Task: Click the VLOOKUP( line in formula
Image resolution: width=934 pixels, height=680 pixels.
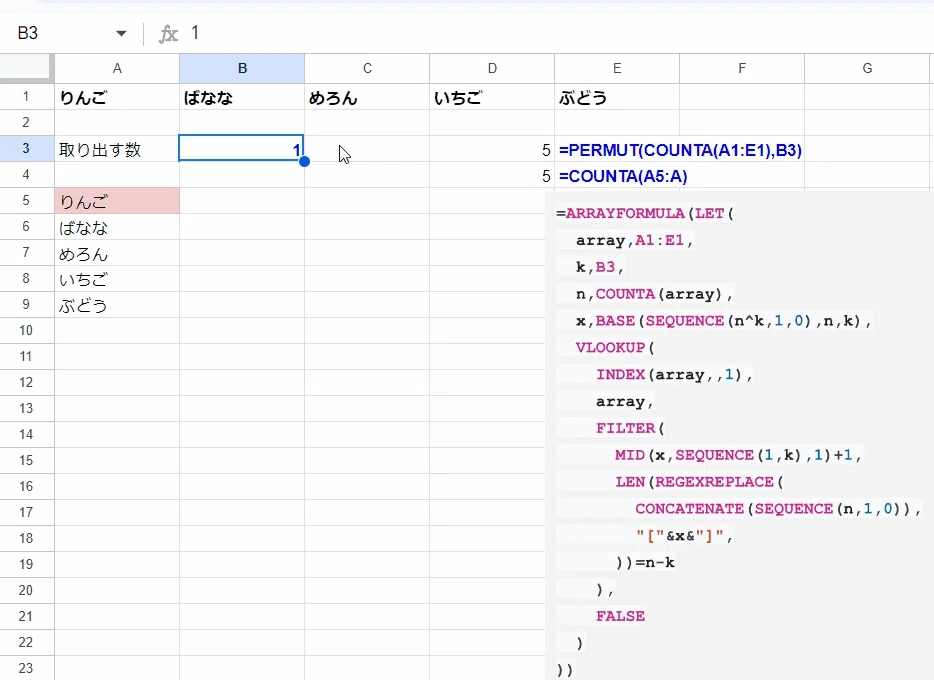Action: [615, 348]
